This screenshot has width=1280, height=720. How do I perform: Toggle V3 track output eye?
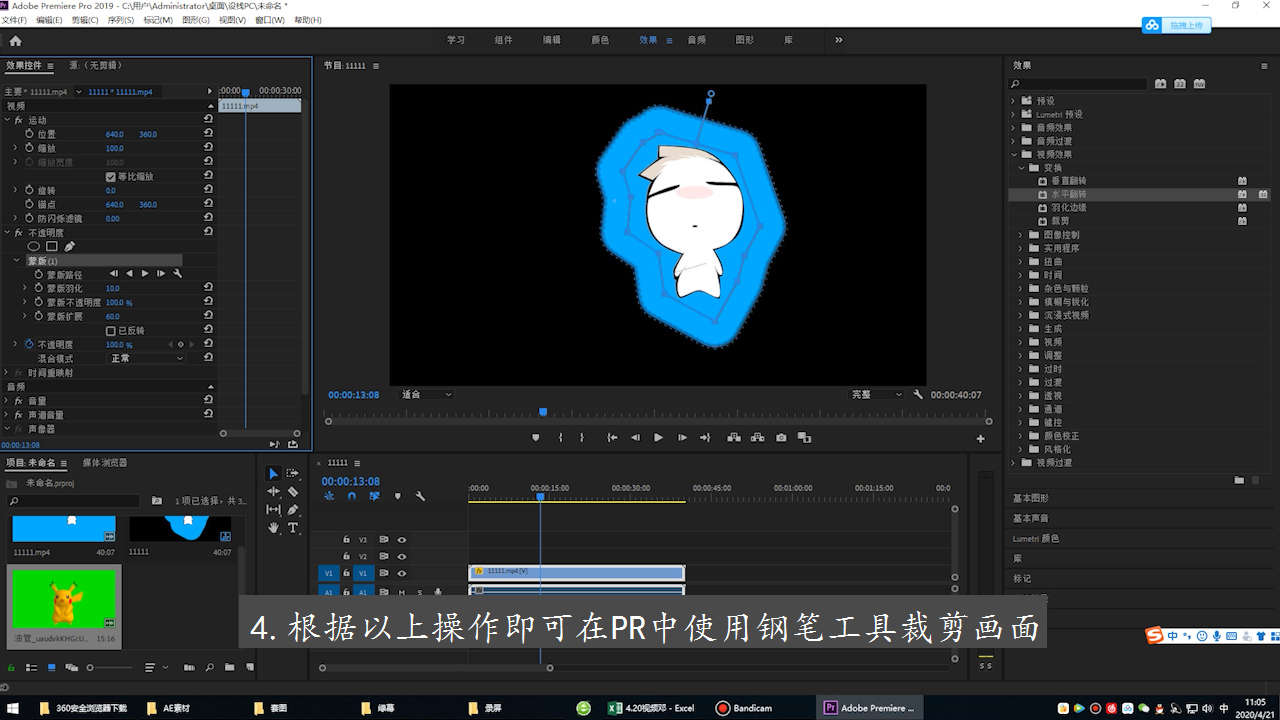(x=401, y=539)
